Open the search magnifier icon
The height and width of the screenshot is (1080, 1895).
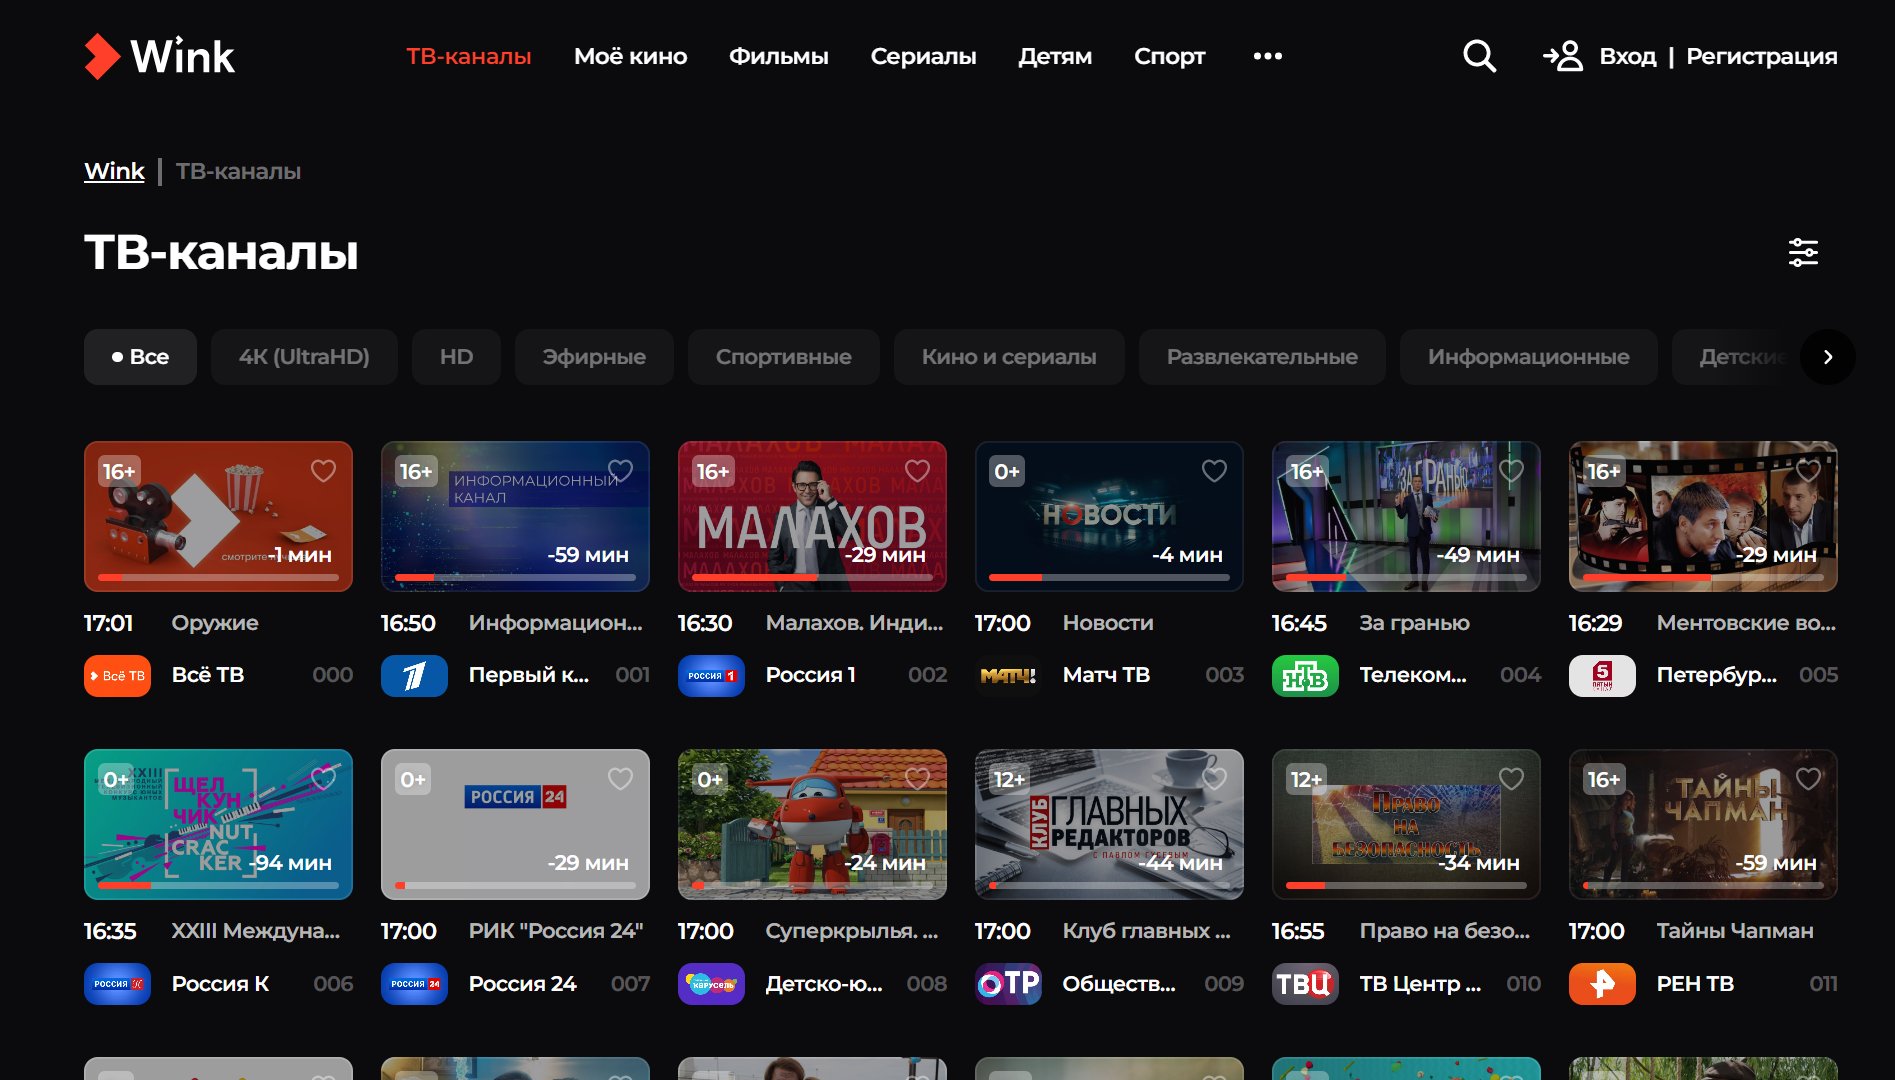[1479, 56]
